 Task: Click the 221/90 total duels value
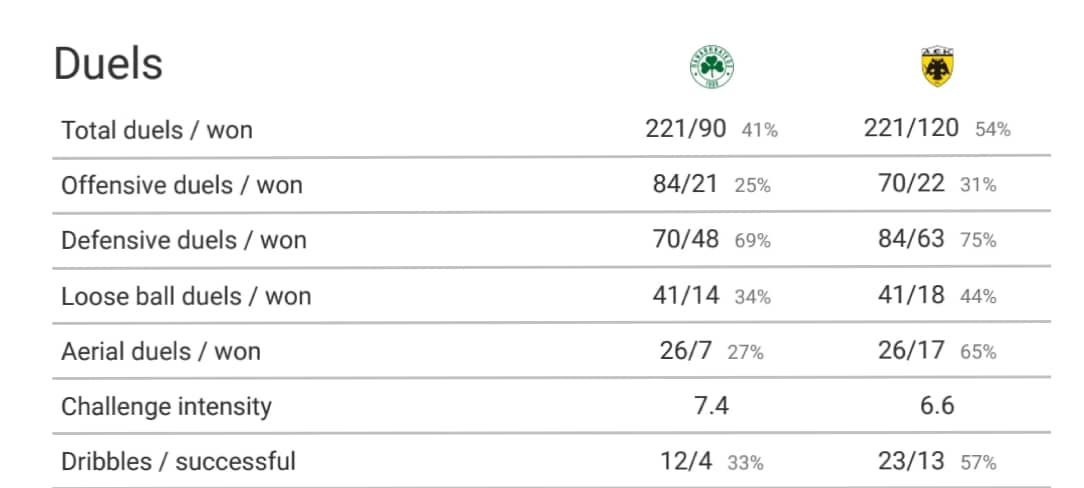(686, 129)
